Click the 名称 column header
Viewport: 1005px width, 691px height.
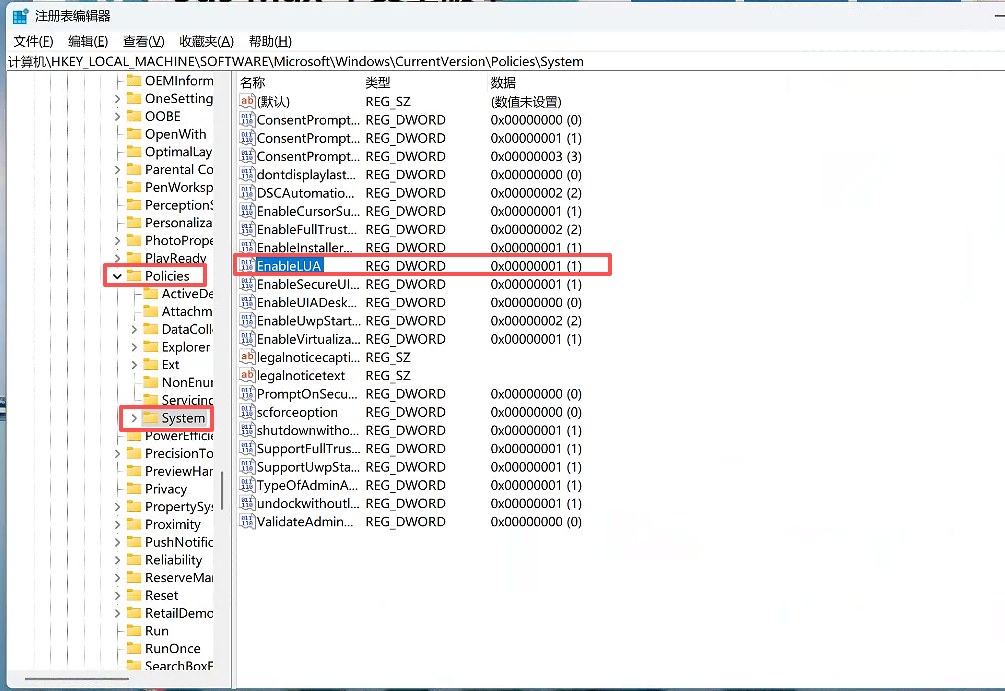(253, 82)
